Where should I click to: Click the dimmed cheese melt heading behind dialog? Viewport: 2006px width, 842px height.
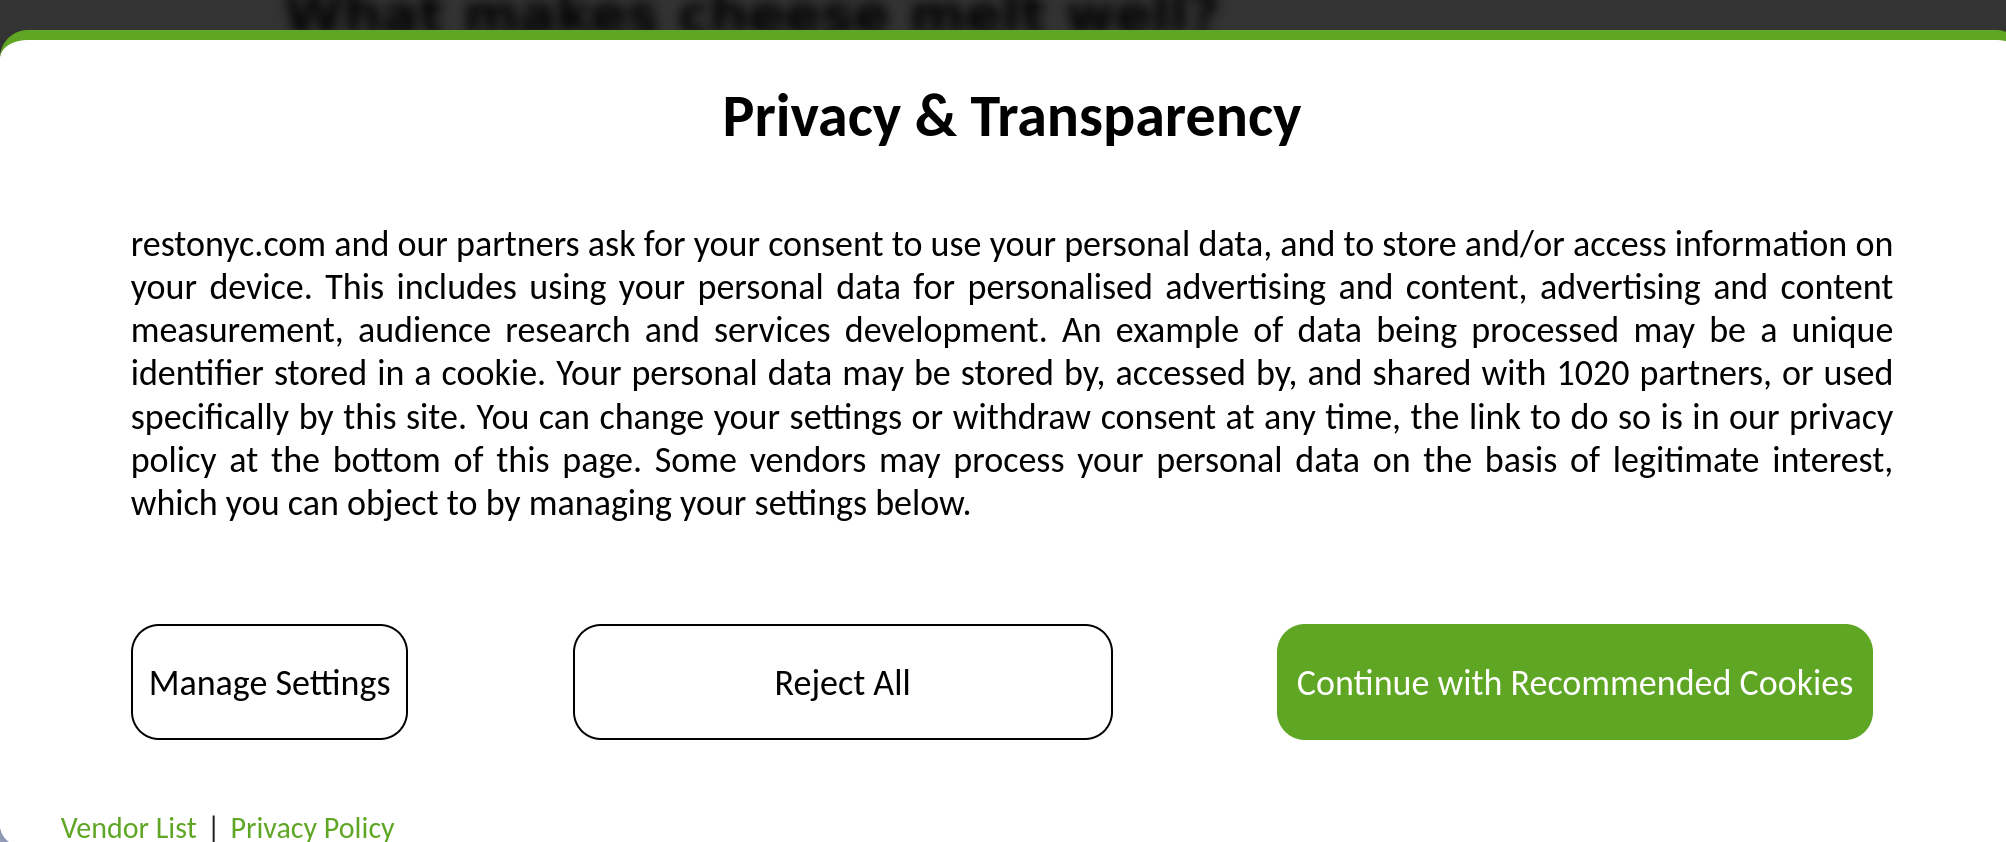tap(750, 14)
